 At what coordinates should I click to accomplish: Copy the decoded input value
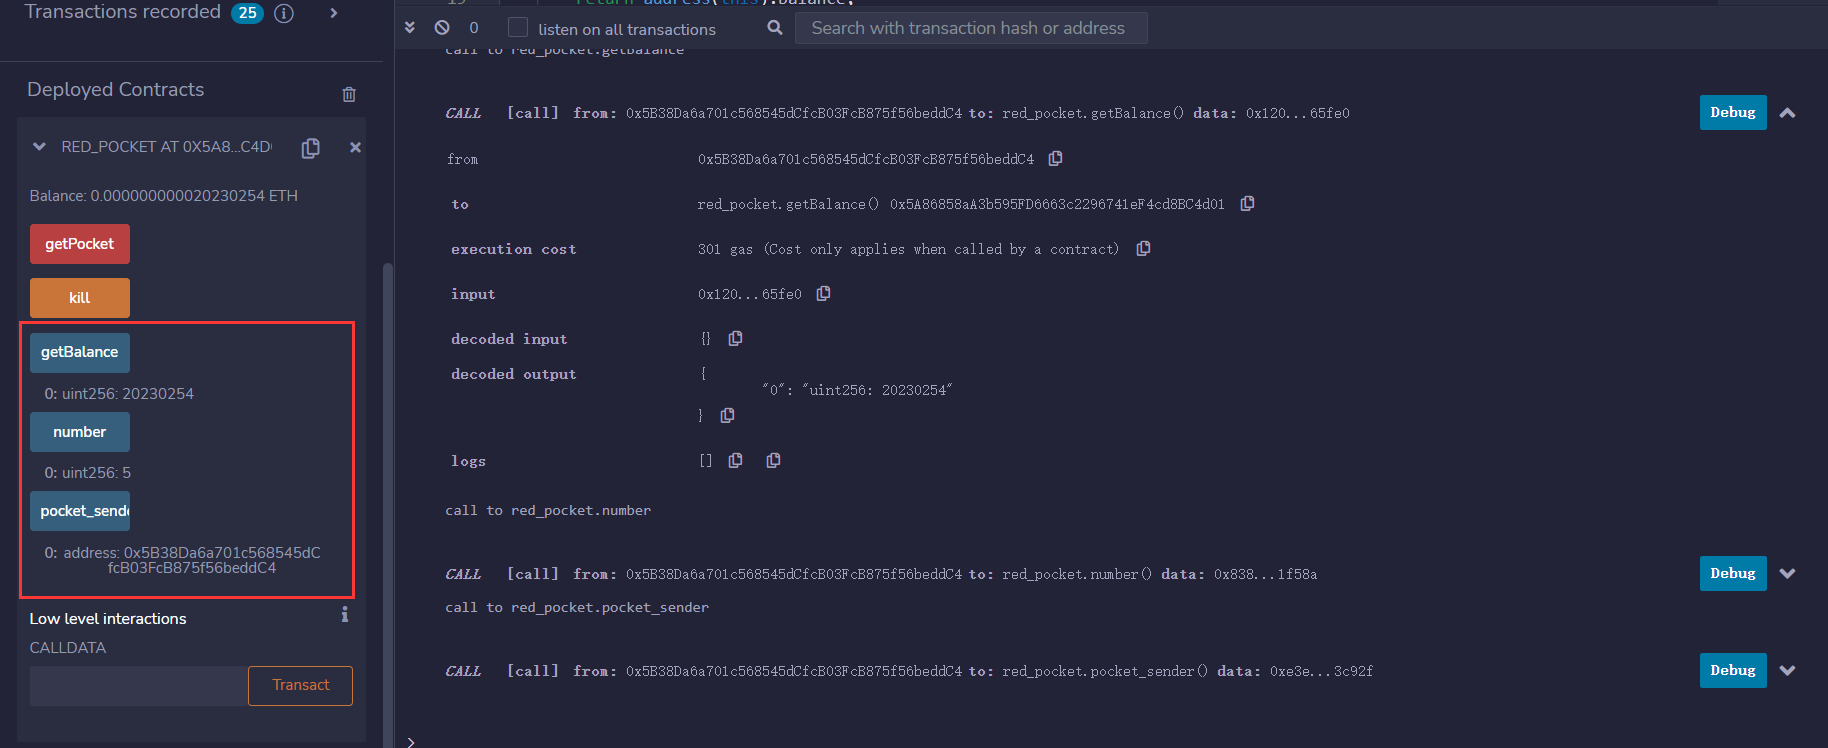[x=735, y=338]
